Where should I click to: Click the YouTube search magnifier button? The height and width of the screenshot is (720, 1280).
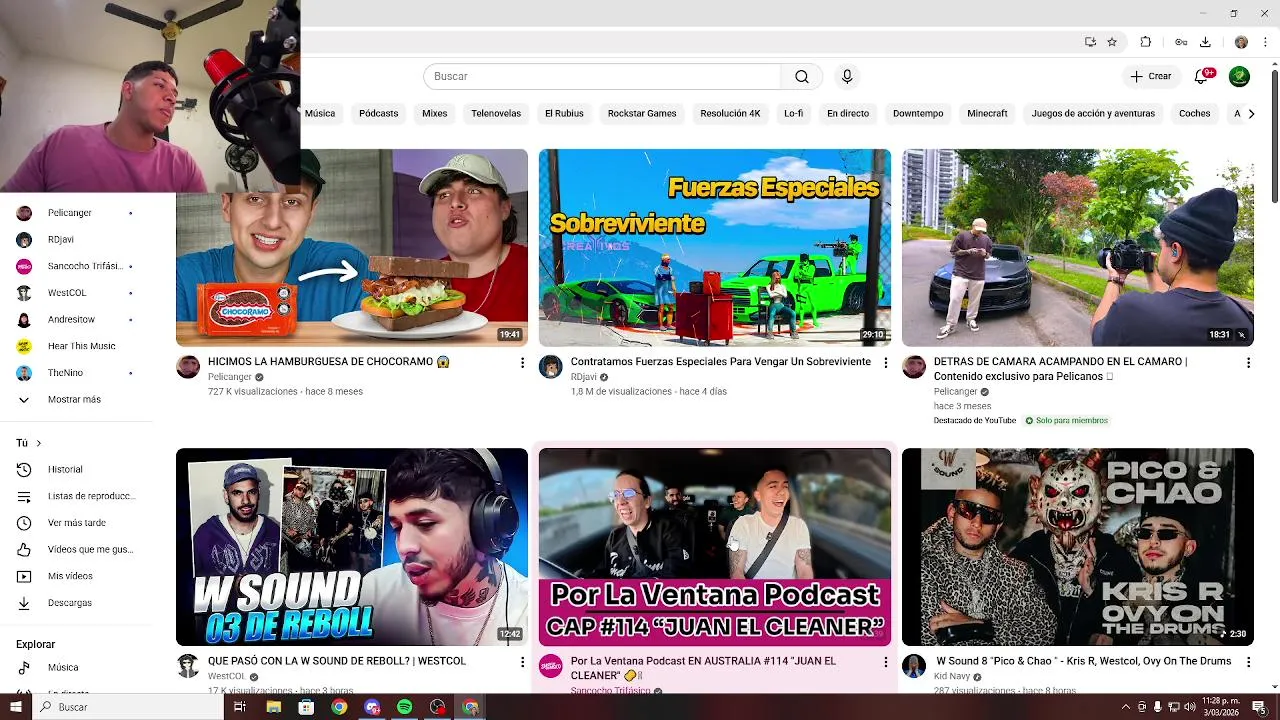click(802, 77)
